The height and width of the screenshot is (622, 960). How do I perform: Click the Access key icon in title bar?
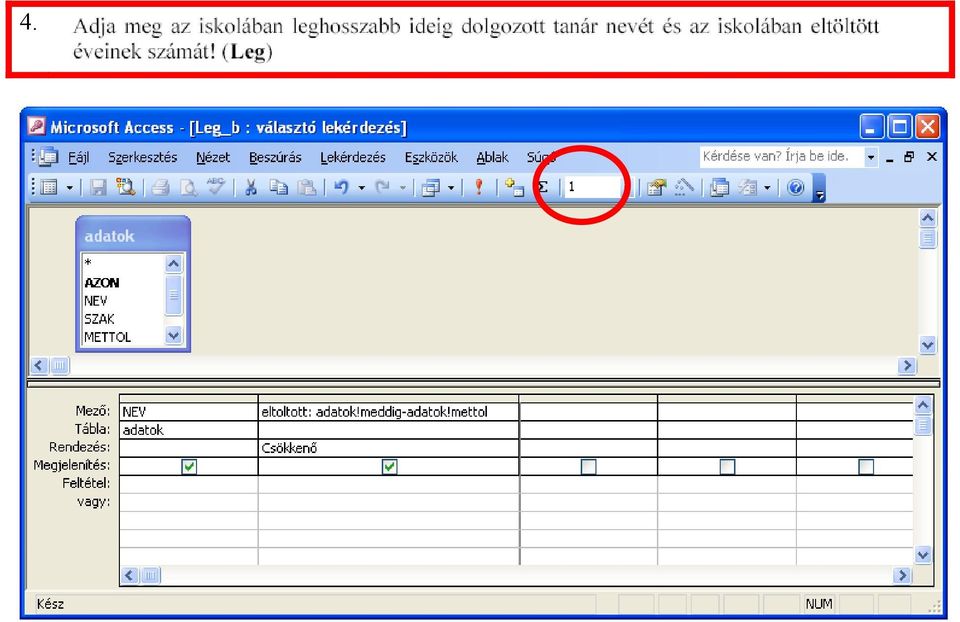[x=37, y=126]
